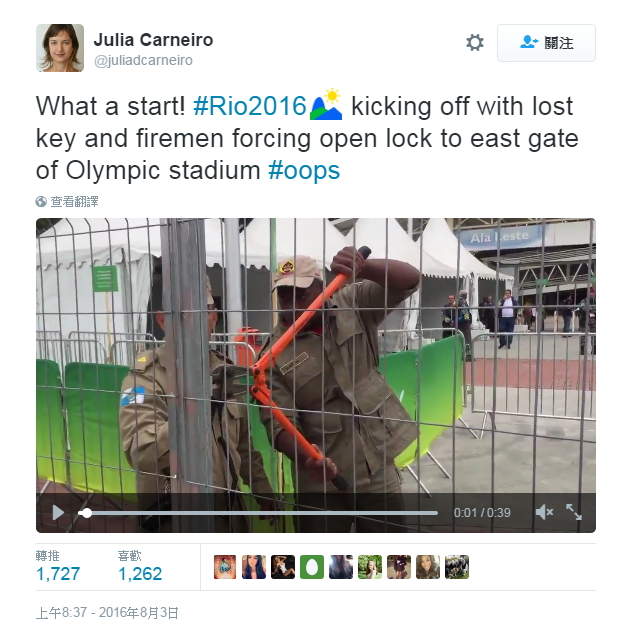View the 1,262 likes count

140,573
